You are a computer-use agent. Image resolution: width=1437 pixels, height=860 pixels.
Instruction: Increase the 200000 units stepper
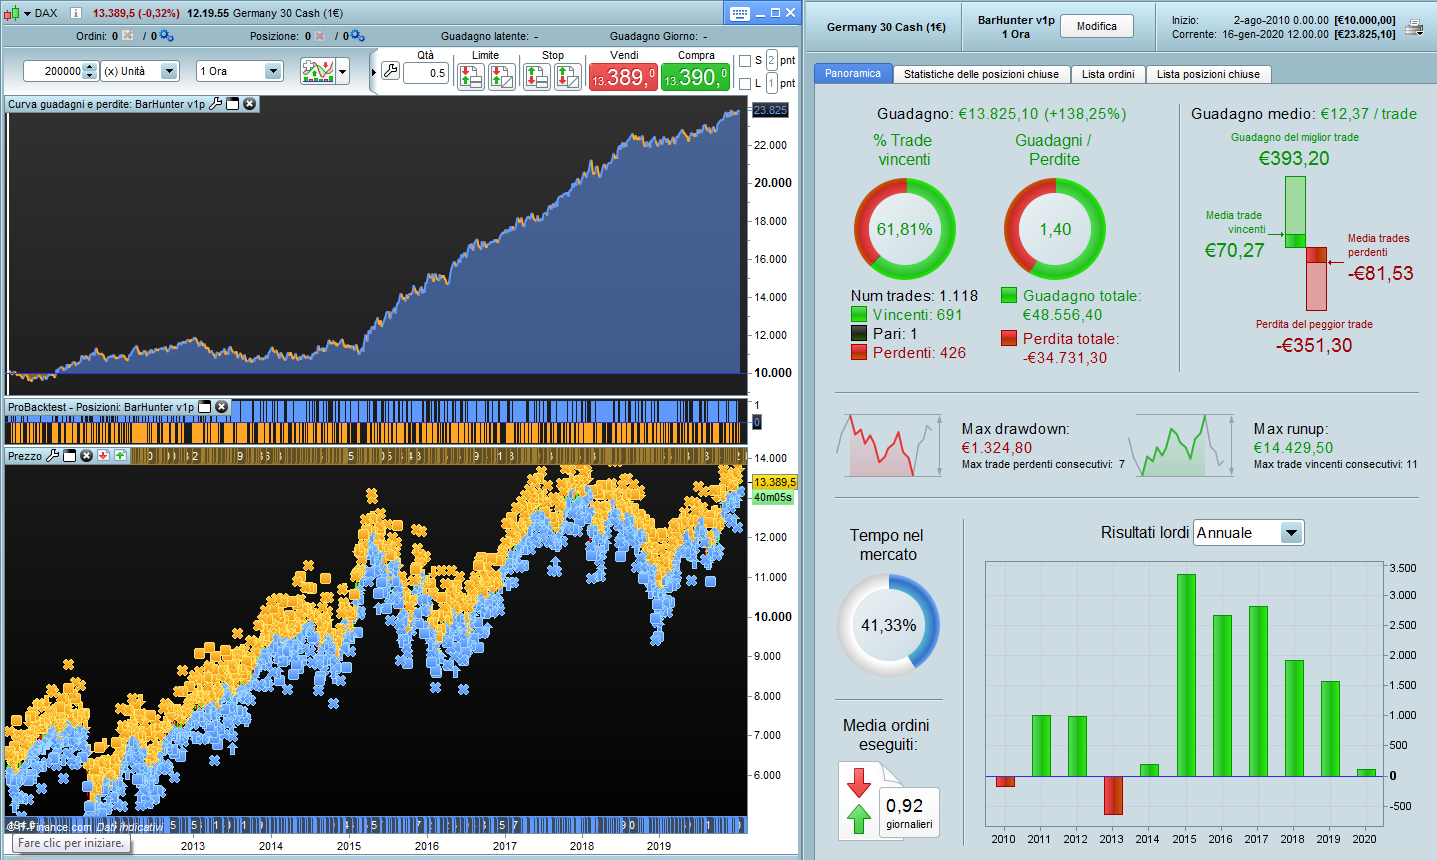pos(90,67)
